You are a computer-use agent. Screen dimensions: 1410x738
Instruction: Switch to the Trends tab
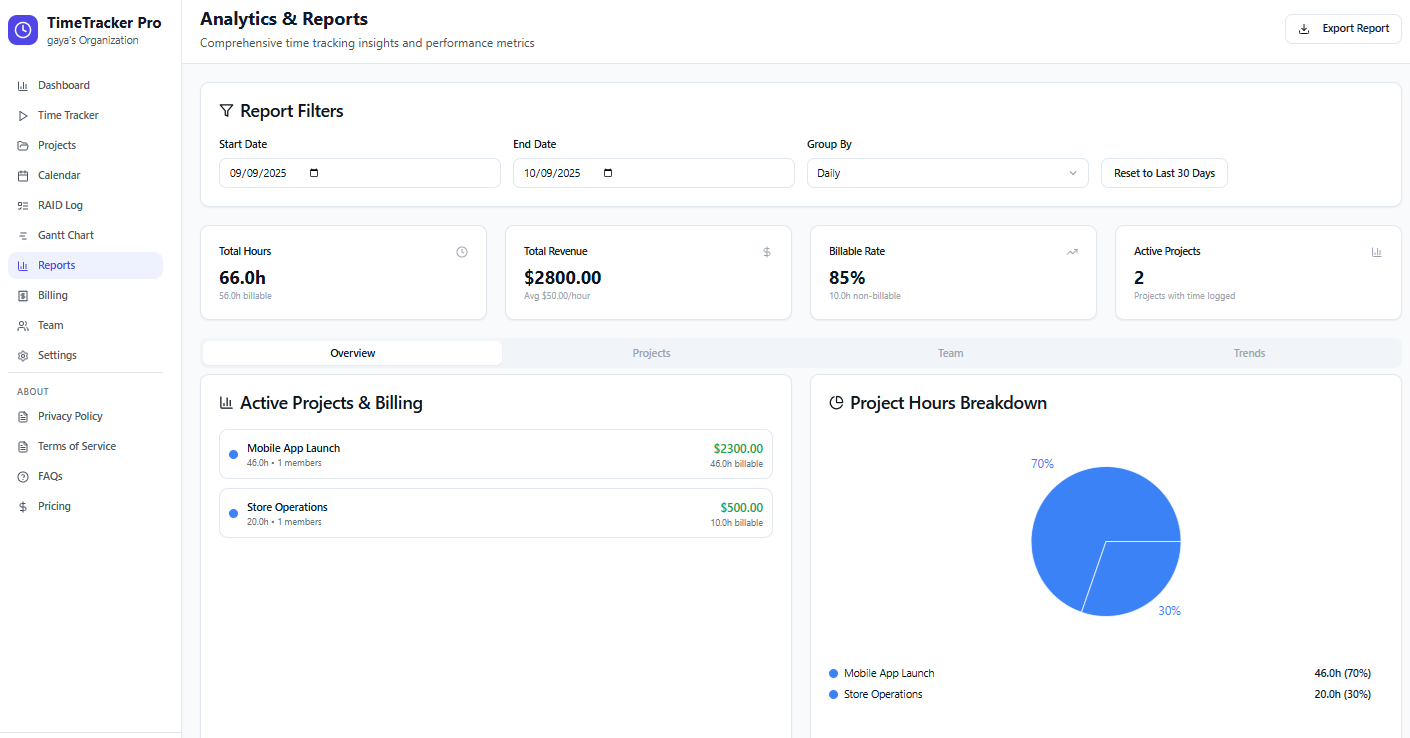(x=1249, y=352)
